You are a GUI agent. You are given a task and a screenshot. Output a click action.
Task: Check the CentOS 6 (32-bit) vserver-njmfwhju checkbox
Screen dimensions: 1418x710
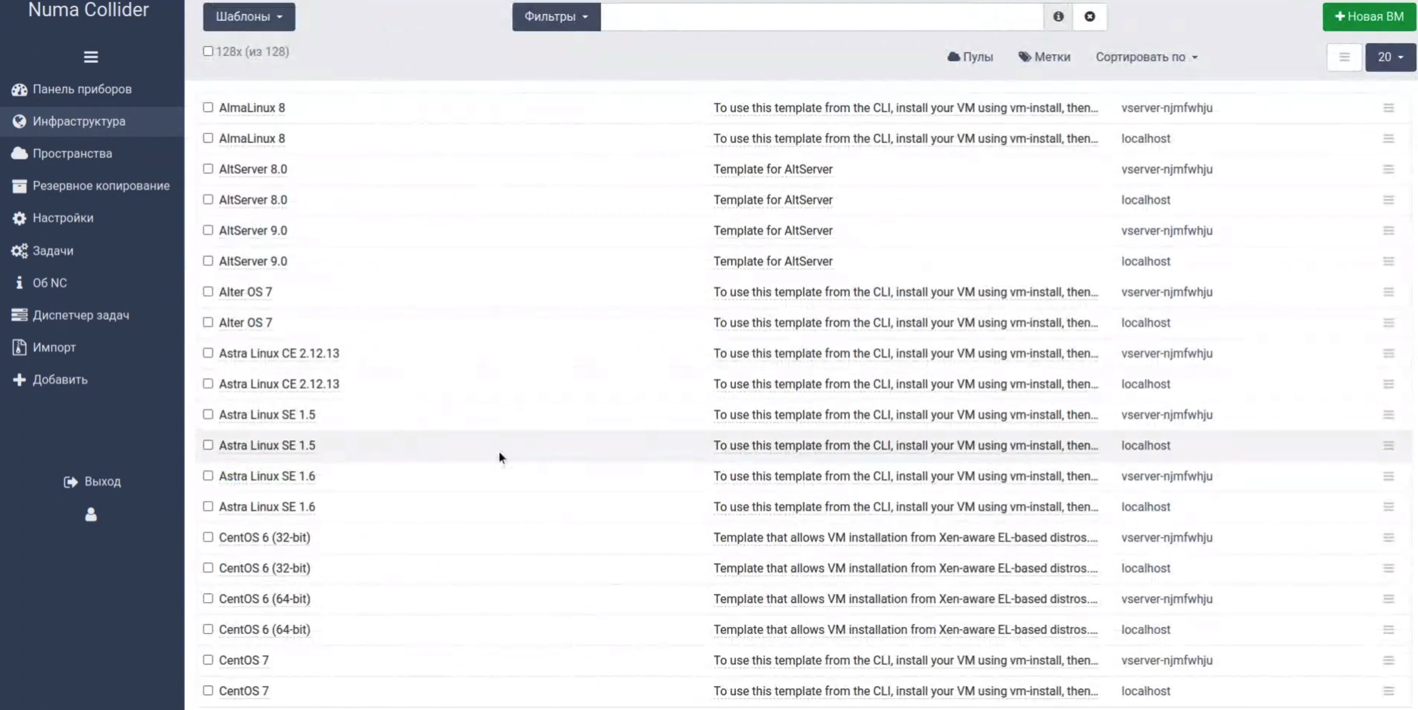click(x=208, y=537)
